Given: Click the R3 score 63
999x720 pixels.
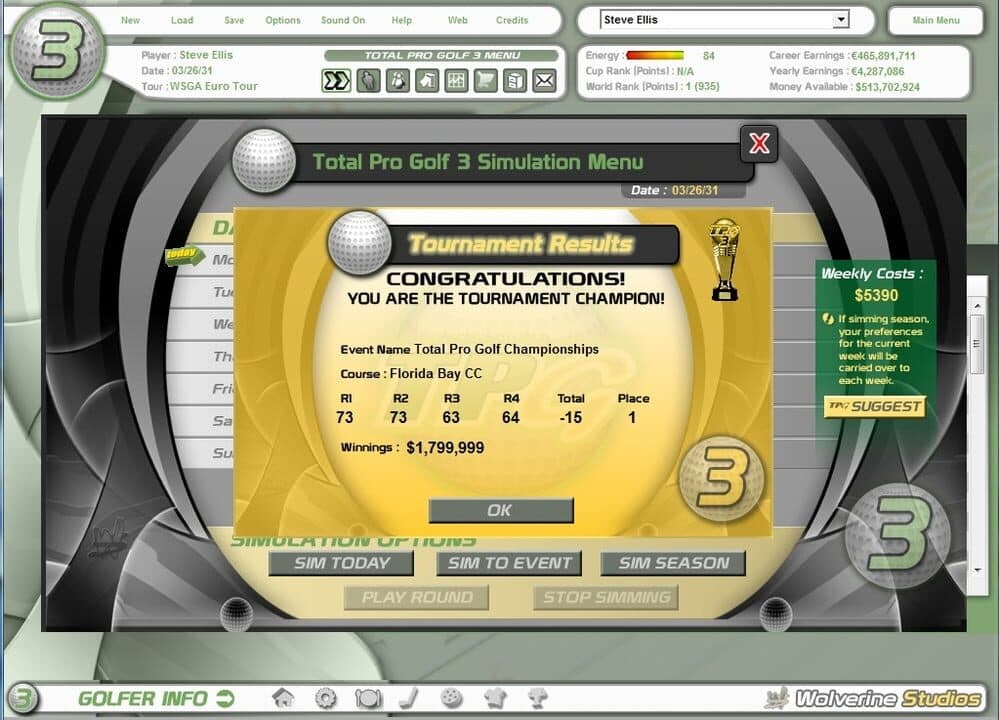Looking at the screenshot, I should coord(450,417).
